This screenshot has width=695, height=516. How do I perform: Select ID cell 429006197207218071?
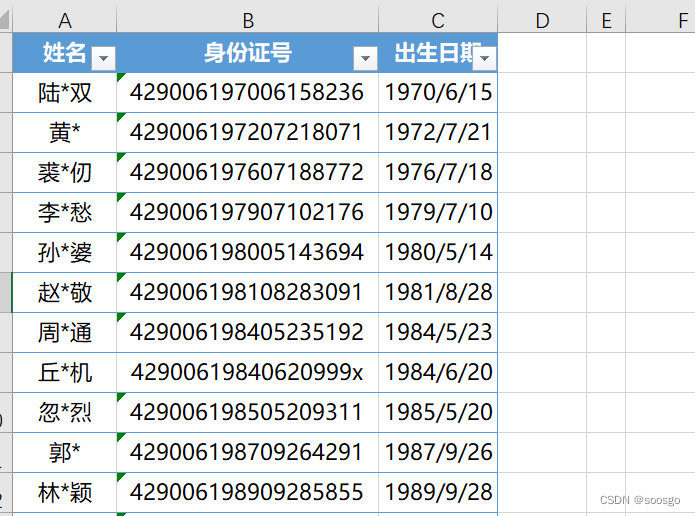(247, 133)
